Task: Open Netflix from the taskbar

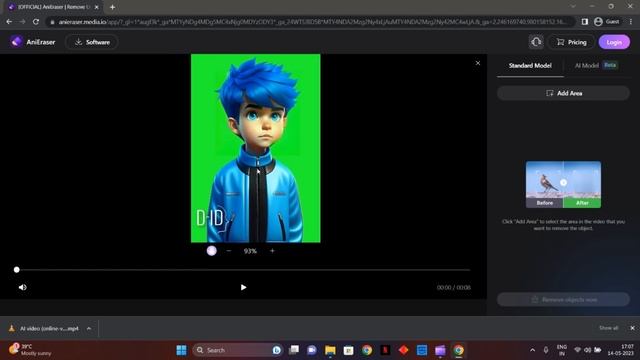Action: click(385, 350)
